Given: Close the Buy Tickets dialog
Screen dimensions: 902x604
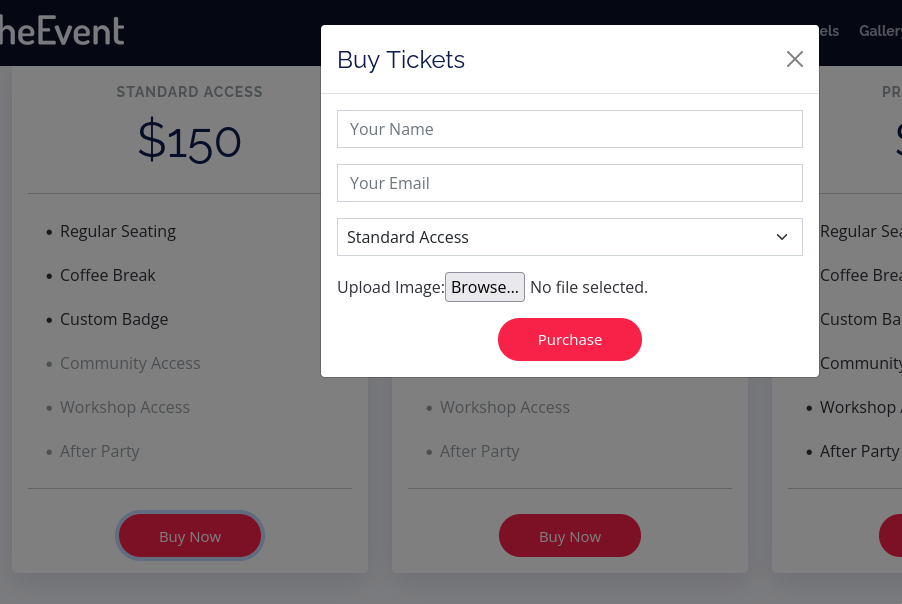Looking at the screenshot, I should click(795, 59).
